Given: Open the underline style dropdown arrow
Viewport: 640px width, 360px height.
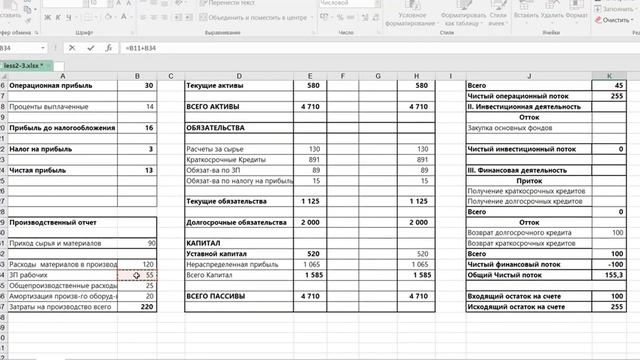Looking at the screenshot, I should (x=76, y=18).
